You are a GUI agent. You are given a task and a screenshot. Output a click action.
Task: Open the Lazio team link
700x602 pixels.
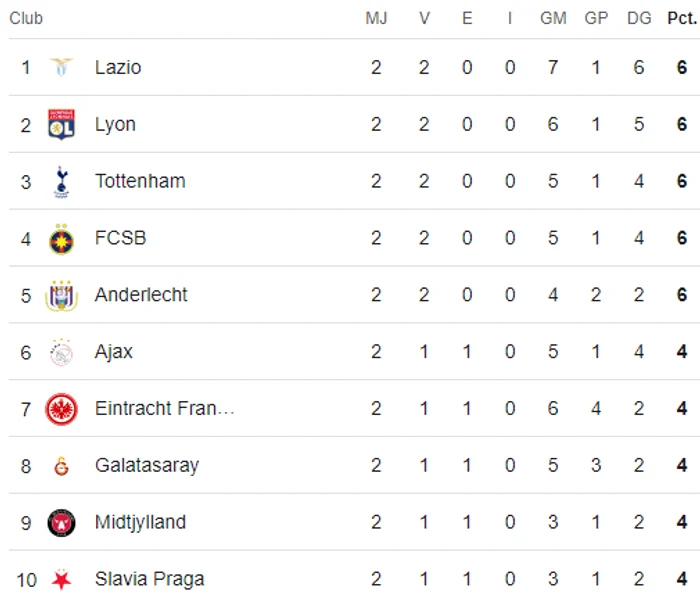click(x=118, y=67)
